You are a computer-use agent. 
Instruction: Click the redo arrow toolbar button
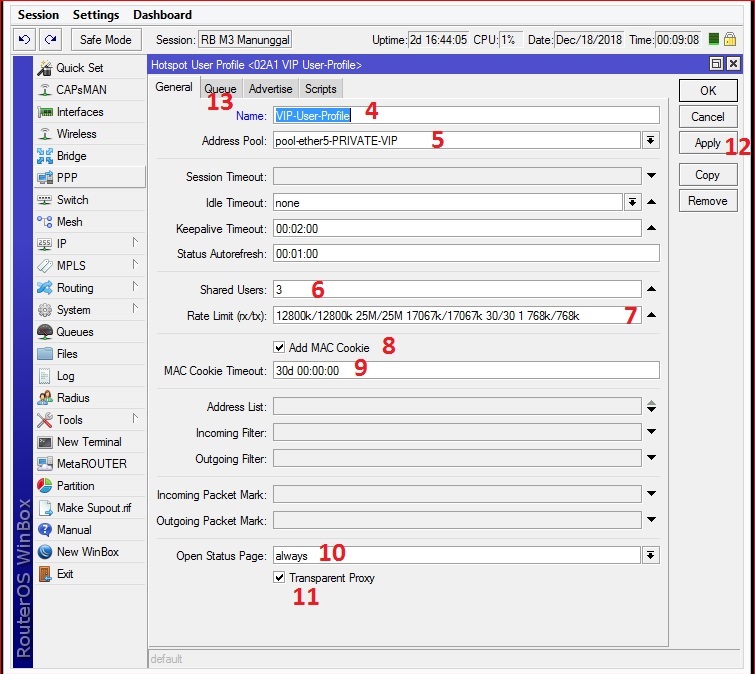pos(51,39)
